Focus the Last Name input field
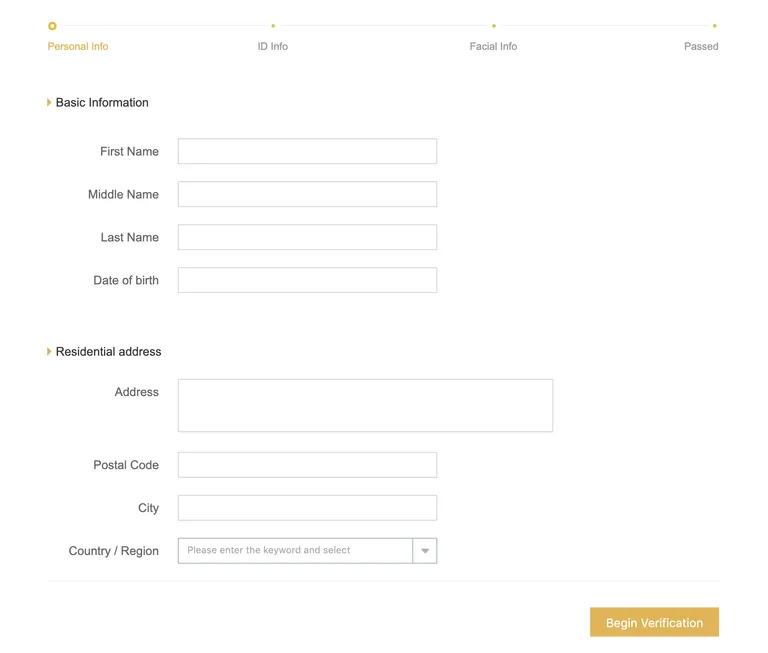 (x=308, y=237)
